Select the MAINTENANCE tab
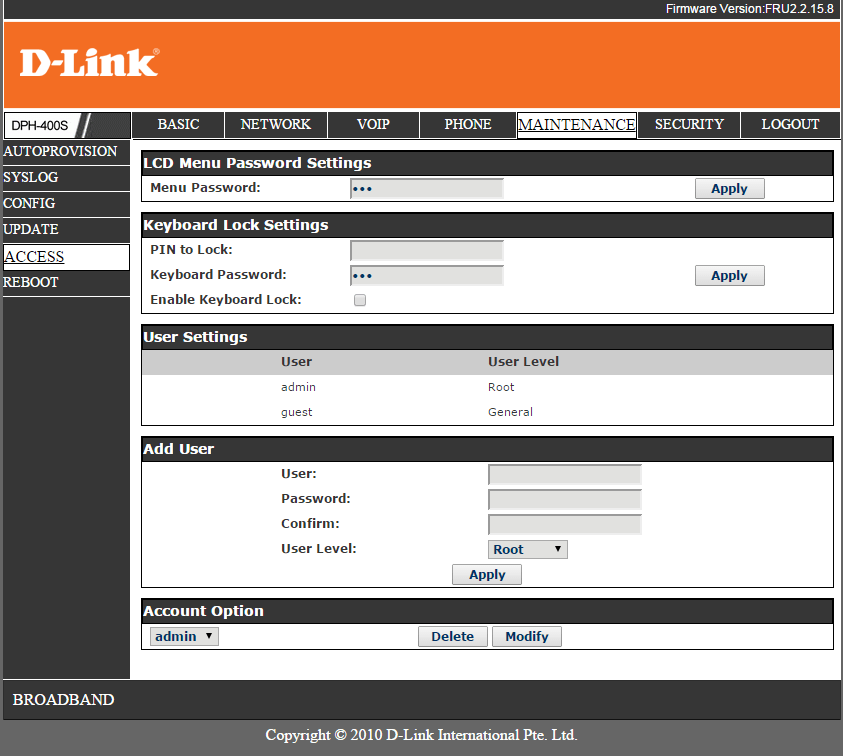 [576, 125]
